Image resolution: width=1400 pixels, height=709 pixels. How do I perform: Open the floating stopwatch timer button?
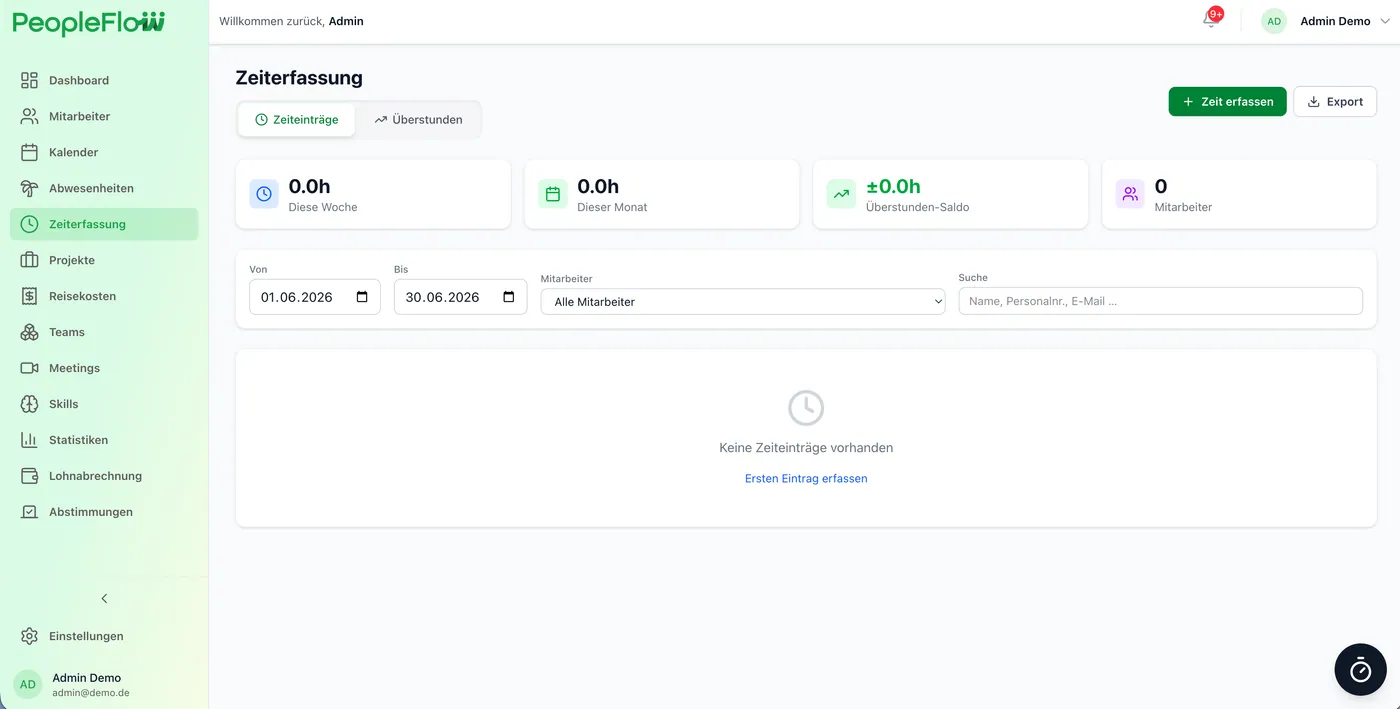(1360, 669)
